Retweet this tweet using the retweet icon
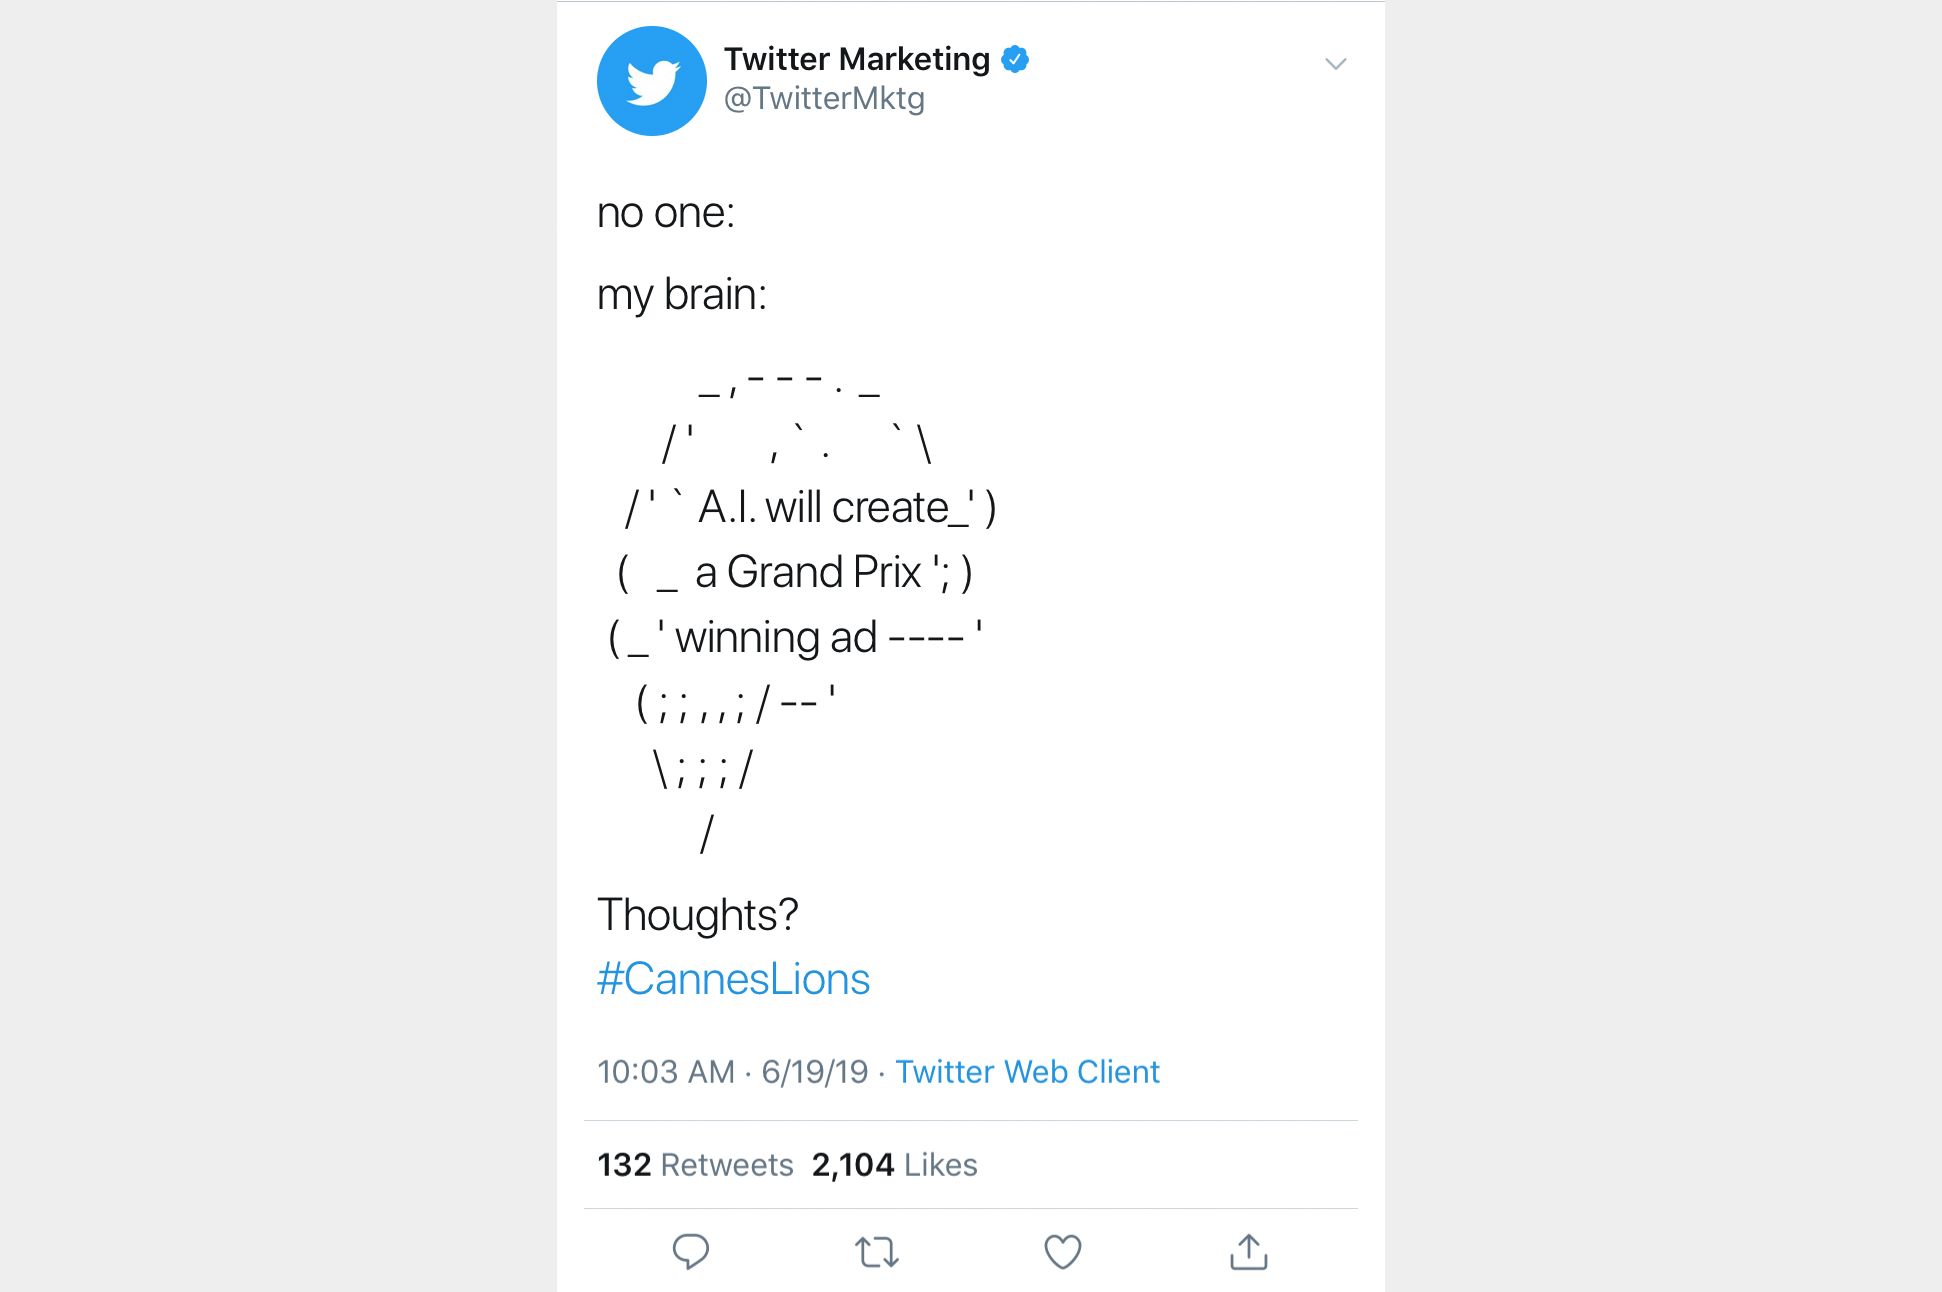Image resolution: width=1942 pixels, height=1292 pixels. [877, 1252]
